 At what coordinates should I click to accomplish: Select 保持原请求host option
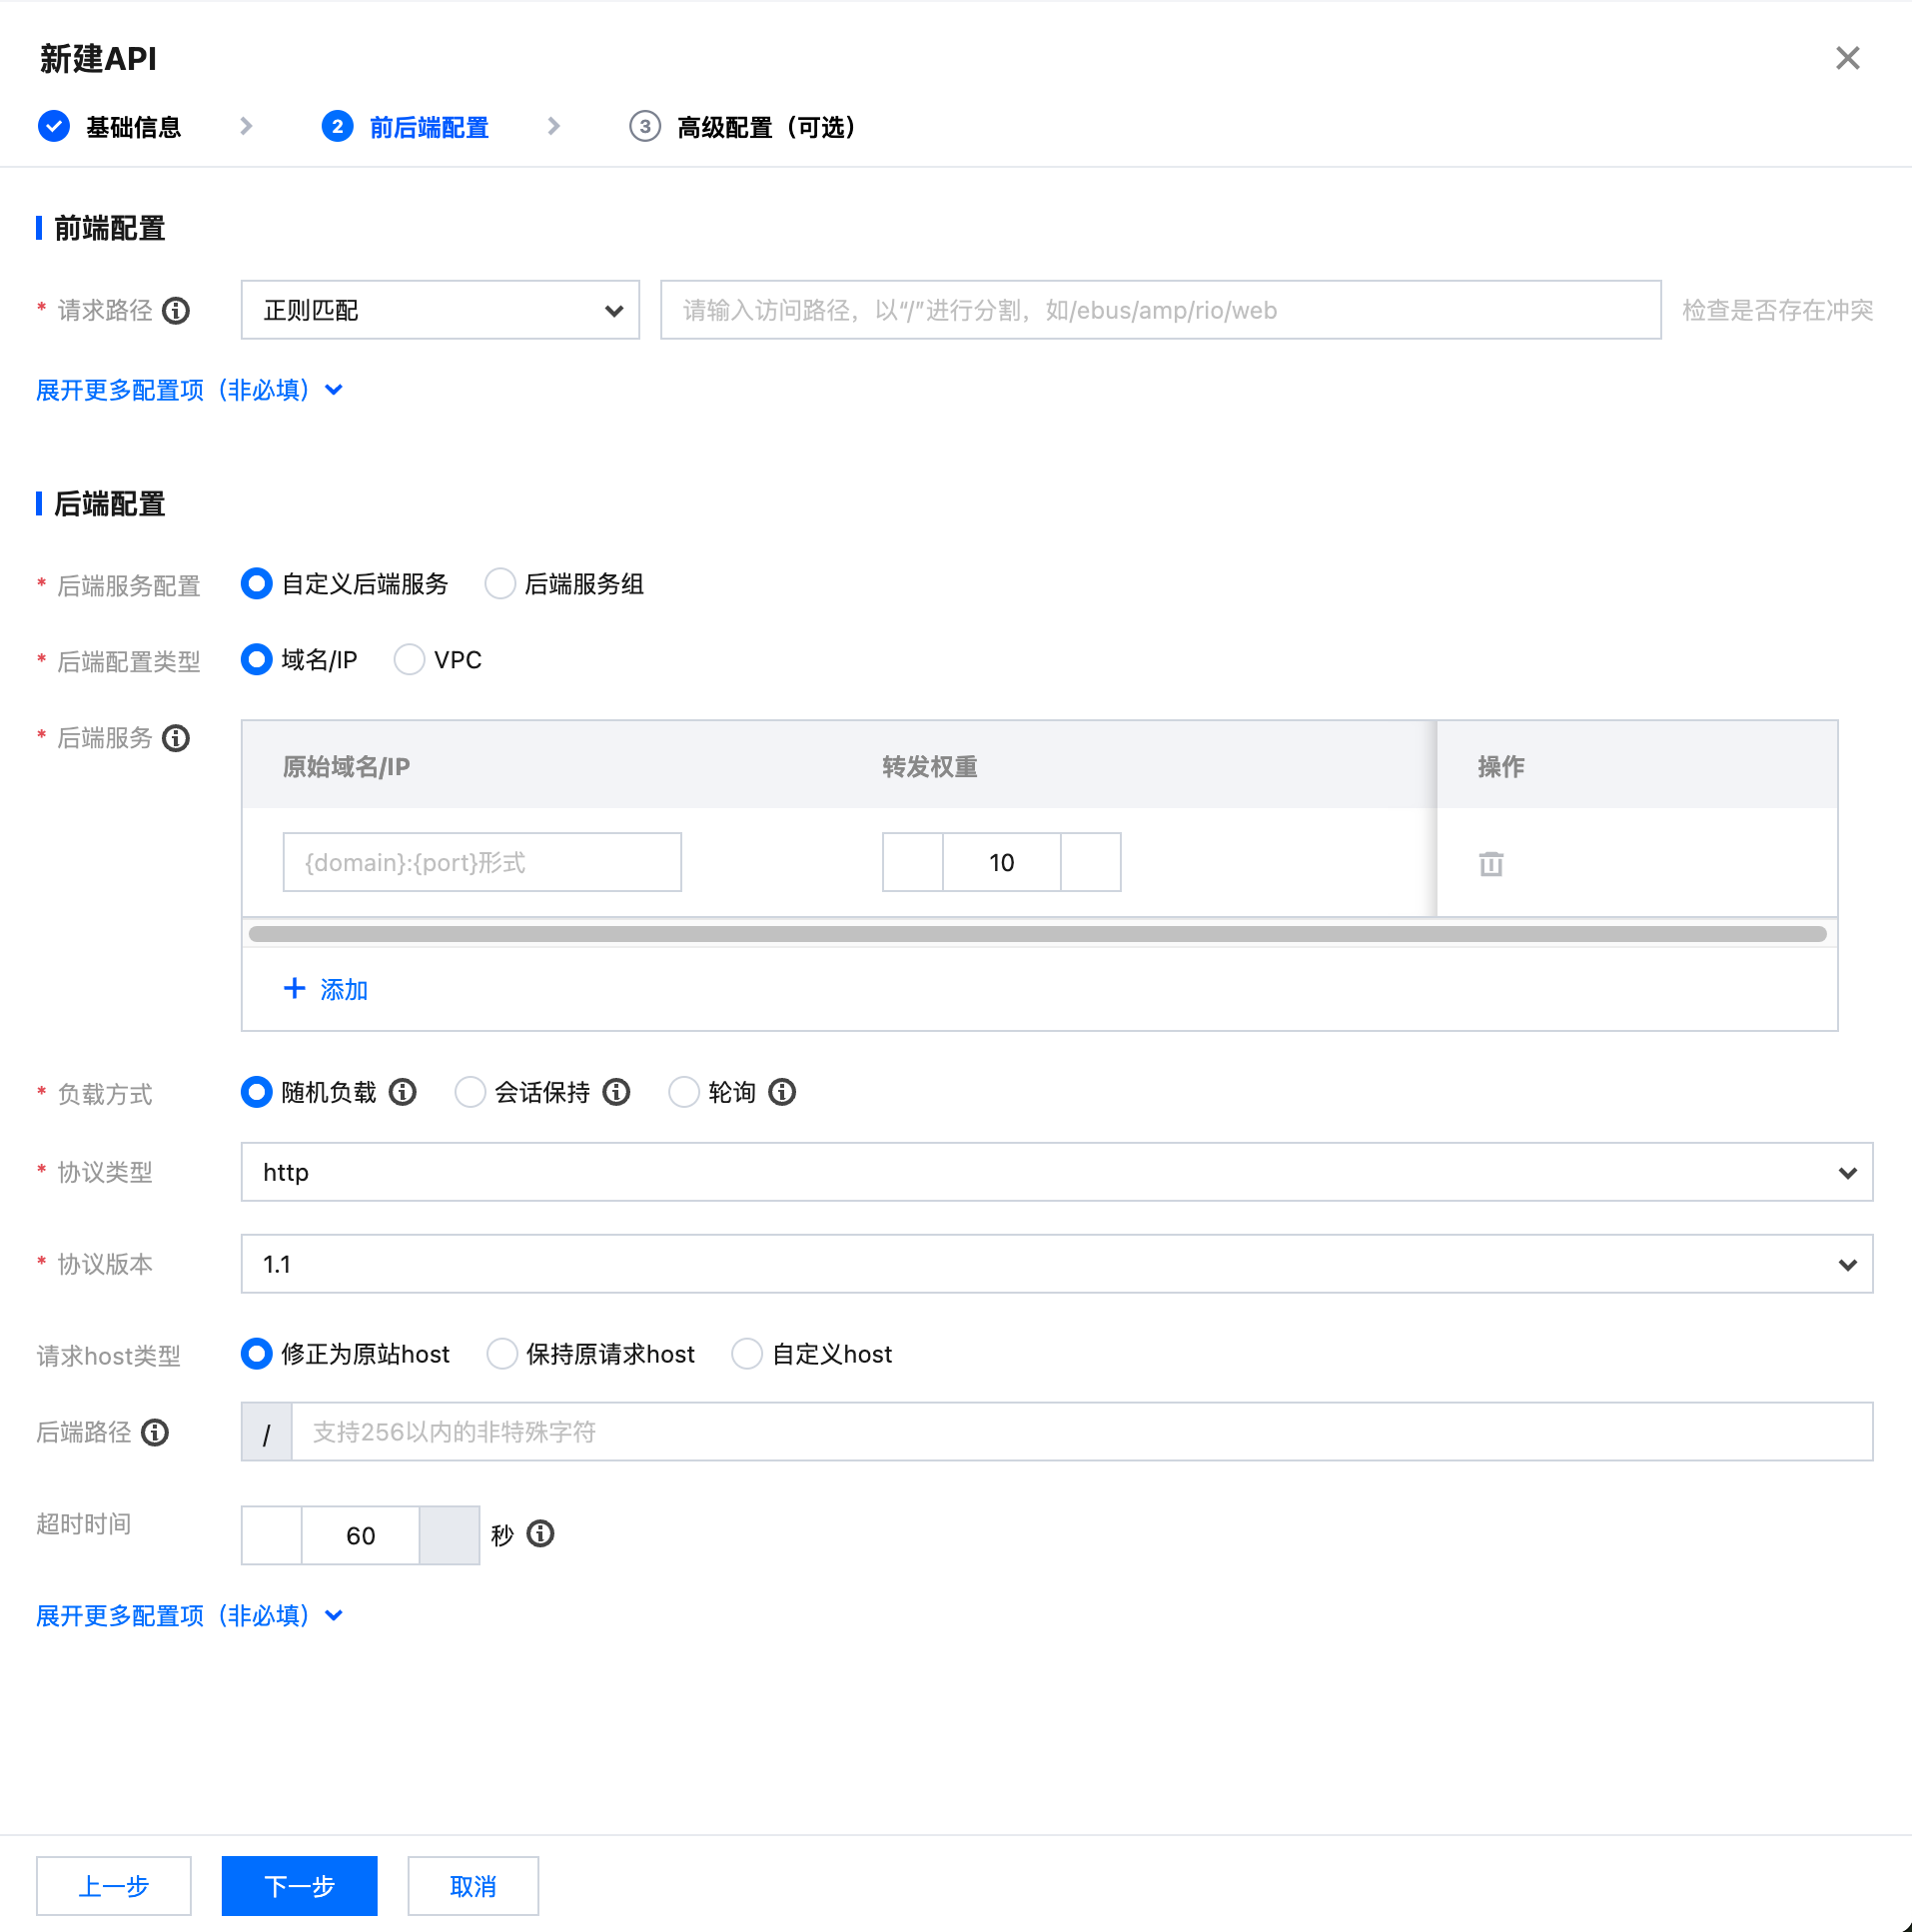pos(502,1353)
